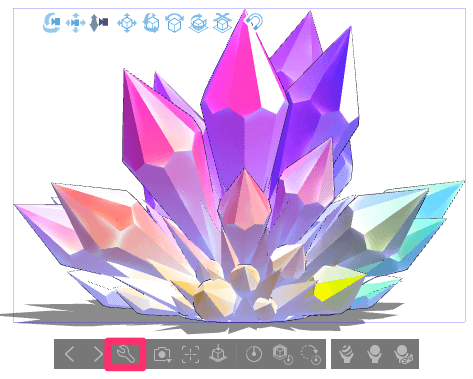Viewport: 473px width, 379px height.
Task: Click the reset model scale cube icon
Action: pos(283,354)
